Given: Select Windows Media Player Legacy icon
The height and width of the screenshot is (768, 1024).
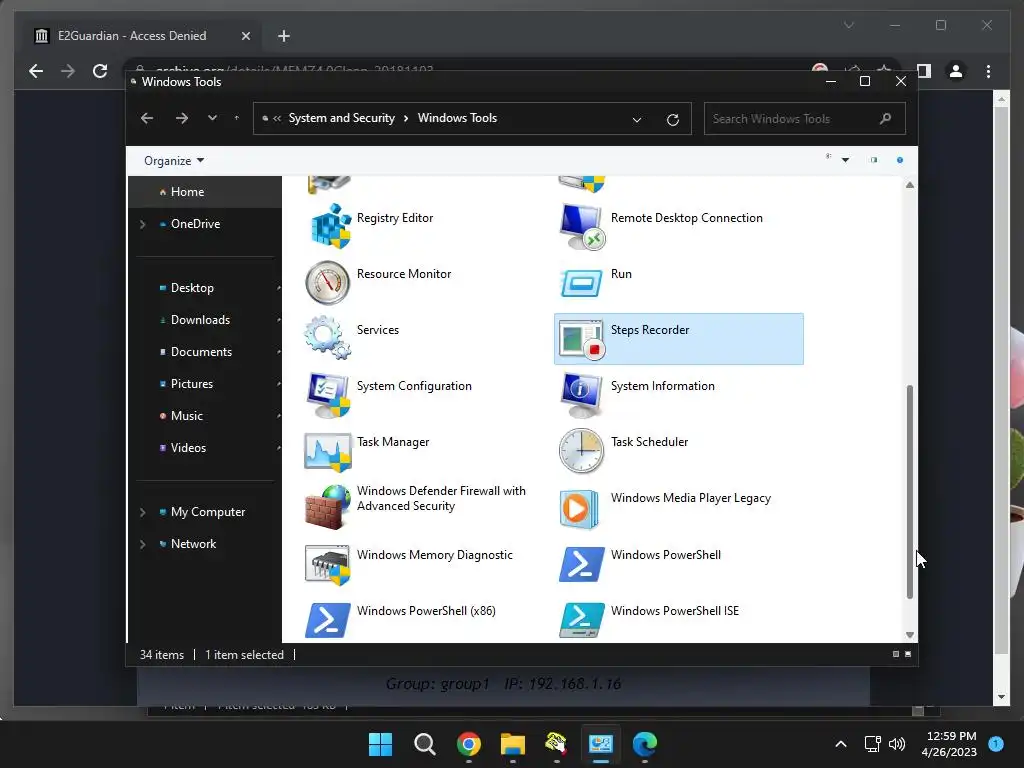Looking at the screenshot, I should [579, 508].
